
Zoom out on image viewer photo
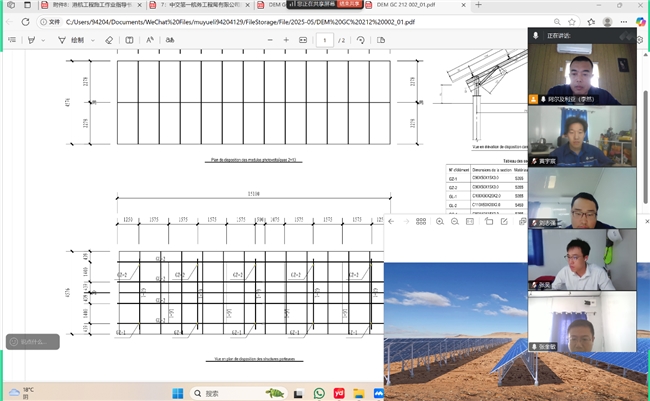pos(455,221)
